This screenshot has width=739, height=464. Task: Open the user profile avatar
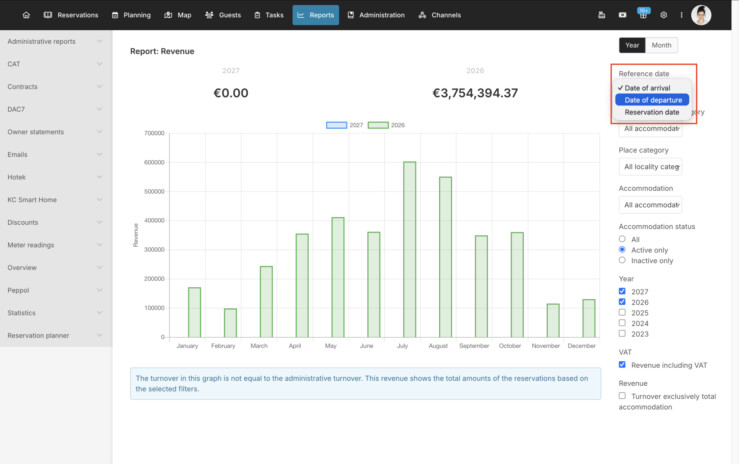(x=701, y=15)
